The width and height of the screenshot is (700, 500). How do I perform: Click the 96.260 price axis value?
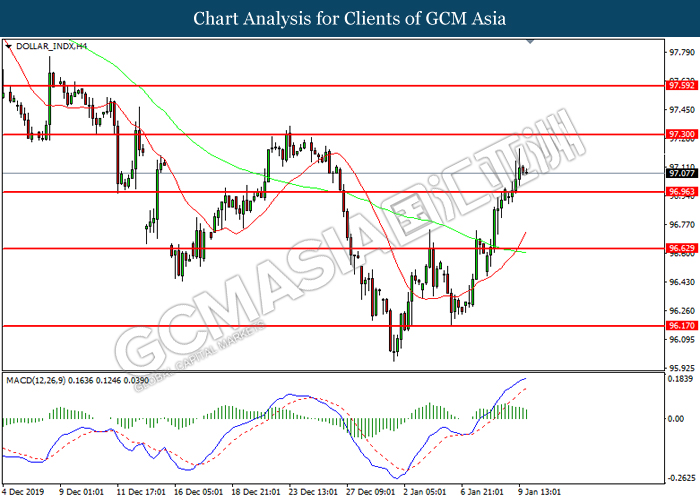(x=682, y=311)
